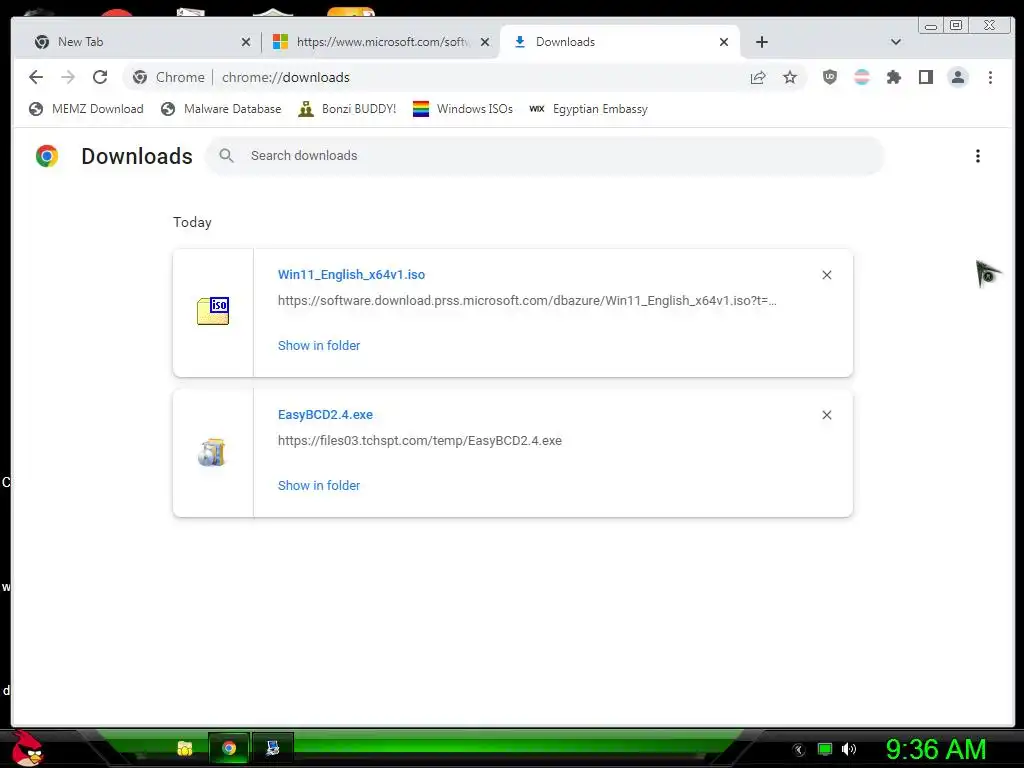The image size is (1024, 768).
Task: Open the Windows ISOs bookmark
Action: click(x=462, y=109)
